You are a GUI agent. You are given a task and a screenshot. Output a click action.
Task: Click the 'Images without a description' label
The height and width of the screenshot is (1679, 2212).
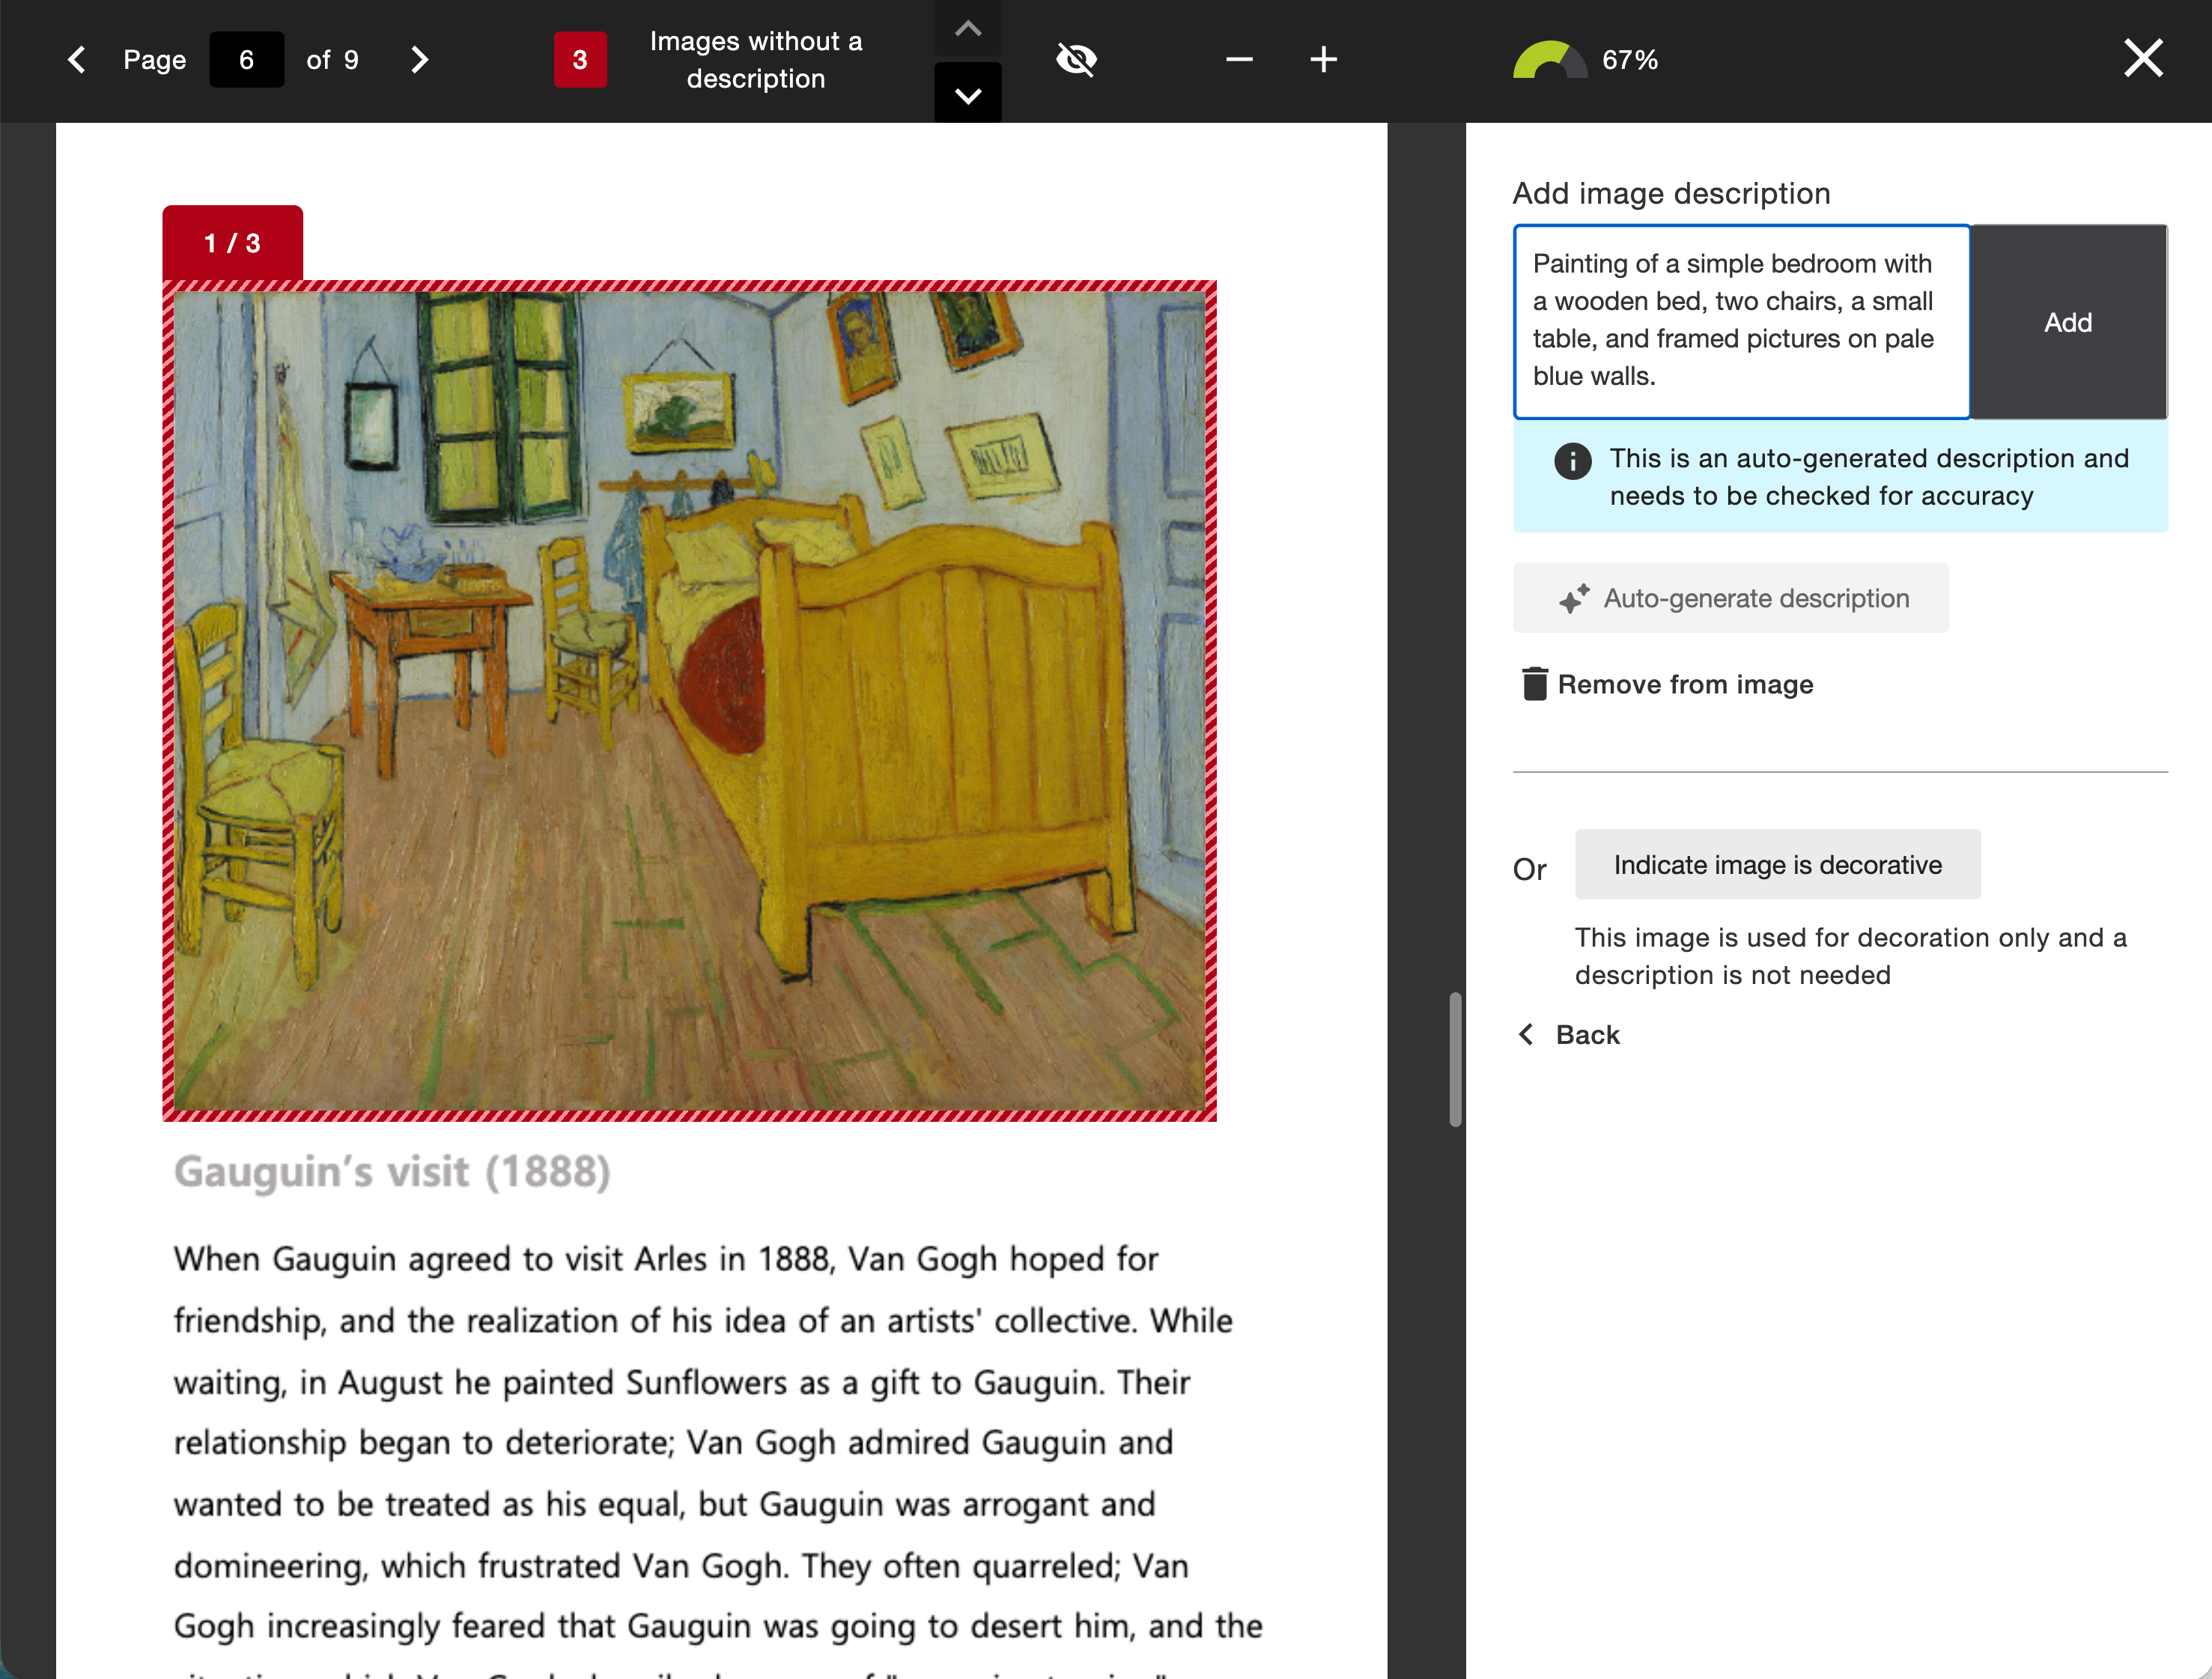coord(755,60)
